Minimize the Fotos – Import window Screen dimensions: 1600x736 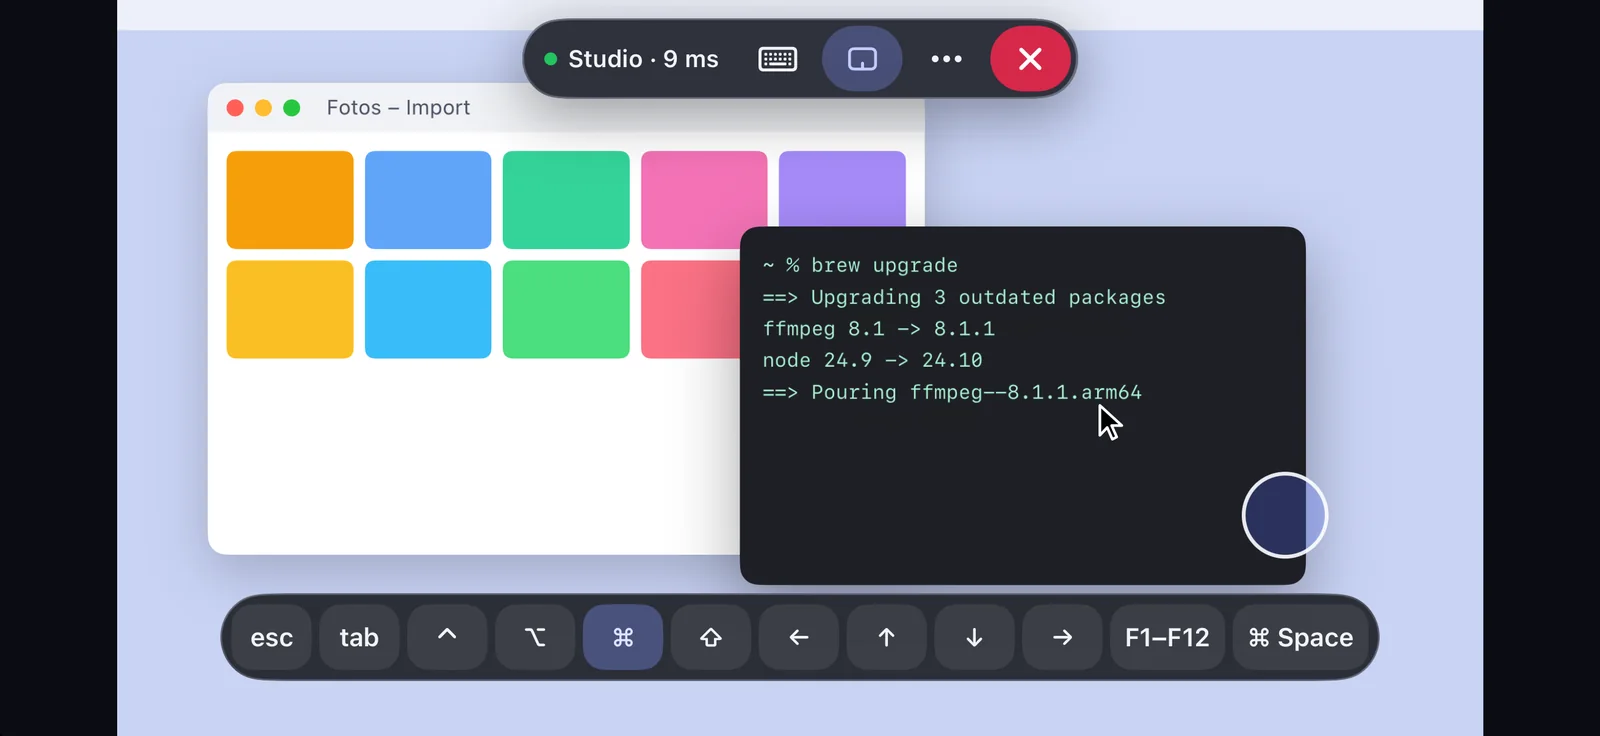point(263,108)
